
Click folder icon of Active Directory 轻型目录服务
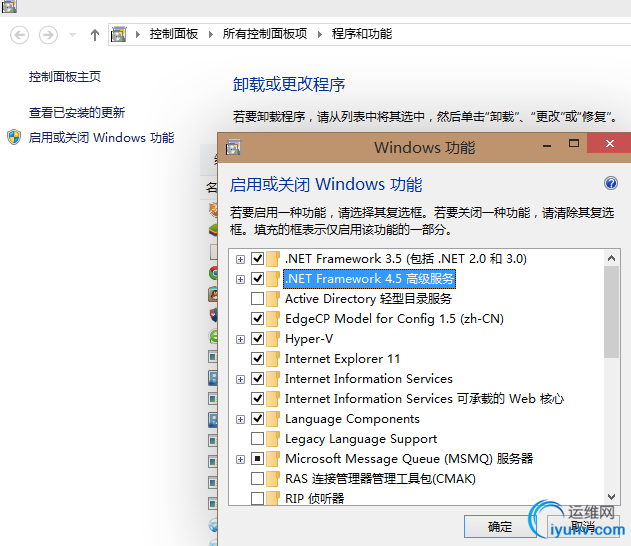273,299
